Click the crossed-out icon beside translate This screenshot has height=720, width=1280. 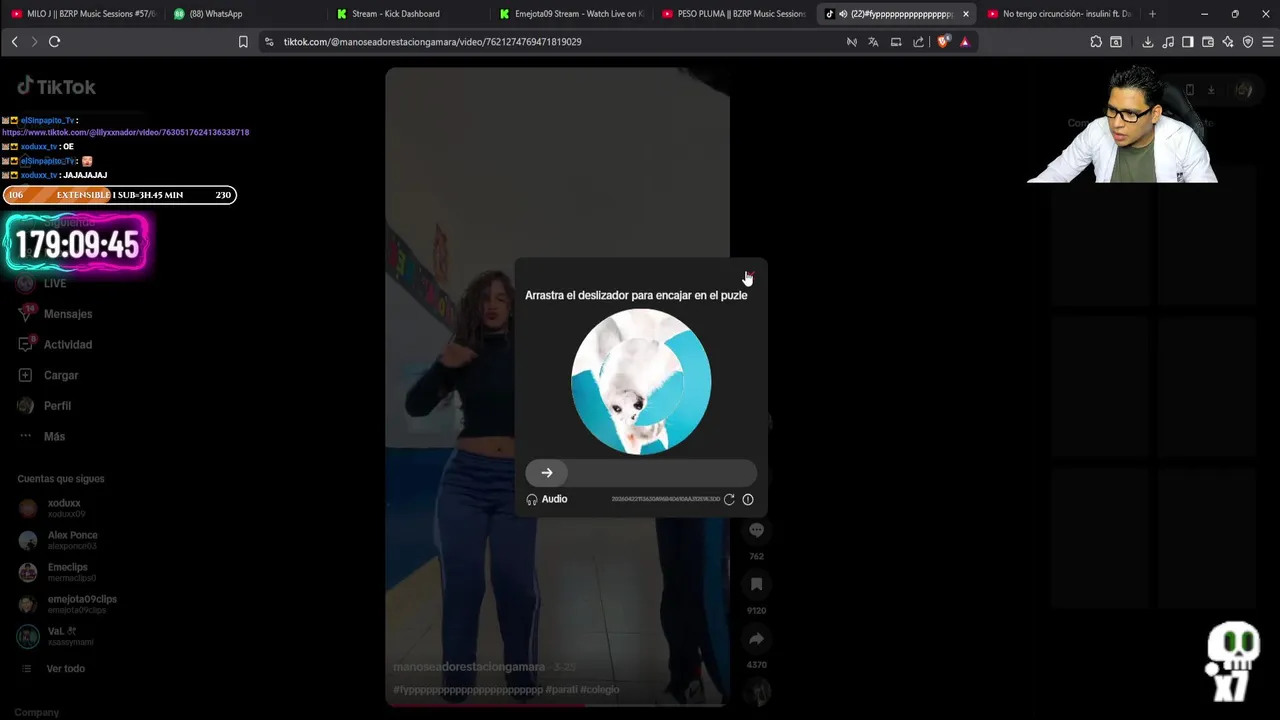tap(852, 42)
